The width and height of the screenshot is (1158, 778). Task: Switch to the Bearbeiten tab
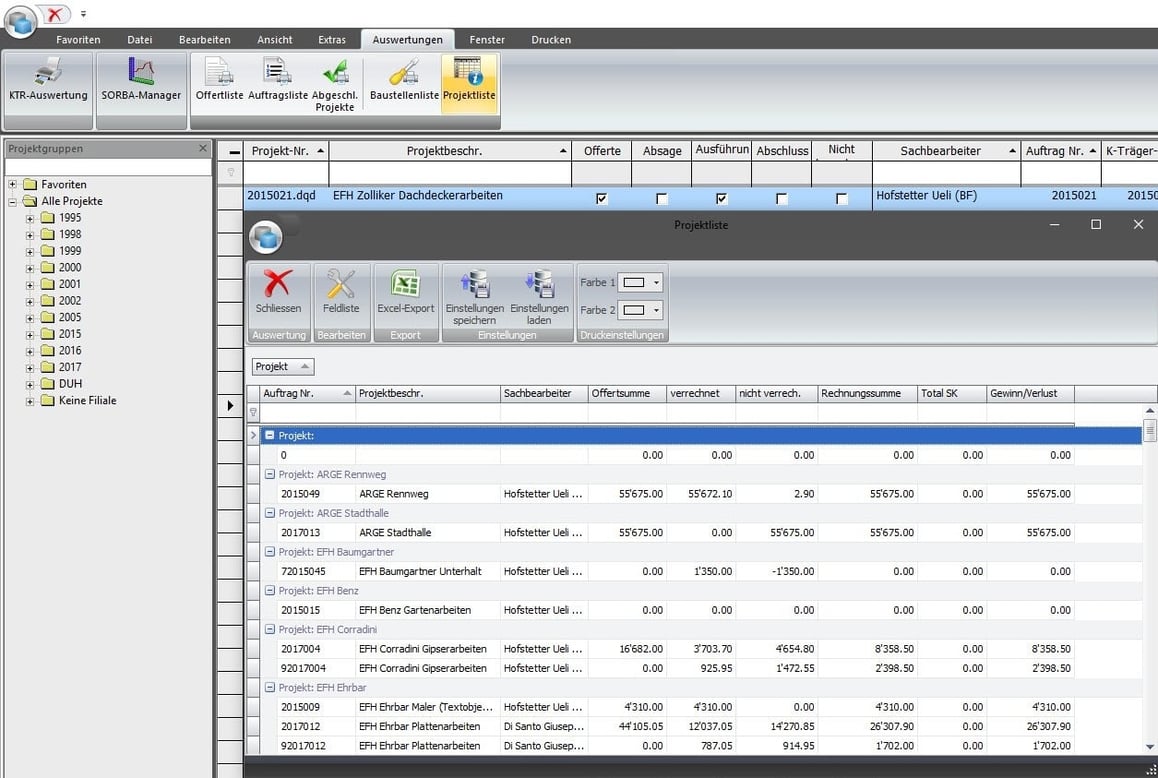pos(205,40)
